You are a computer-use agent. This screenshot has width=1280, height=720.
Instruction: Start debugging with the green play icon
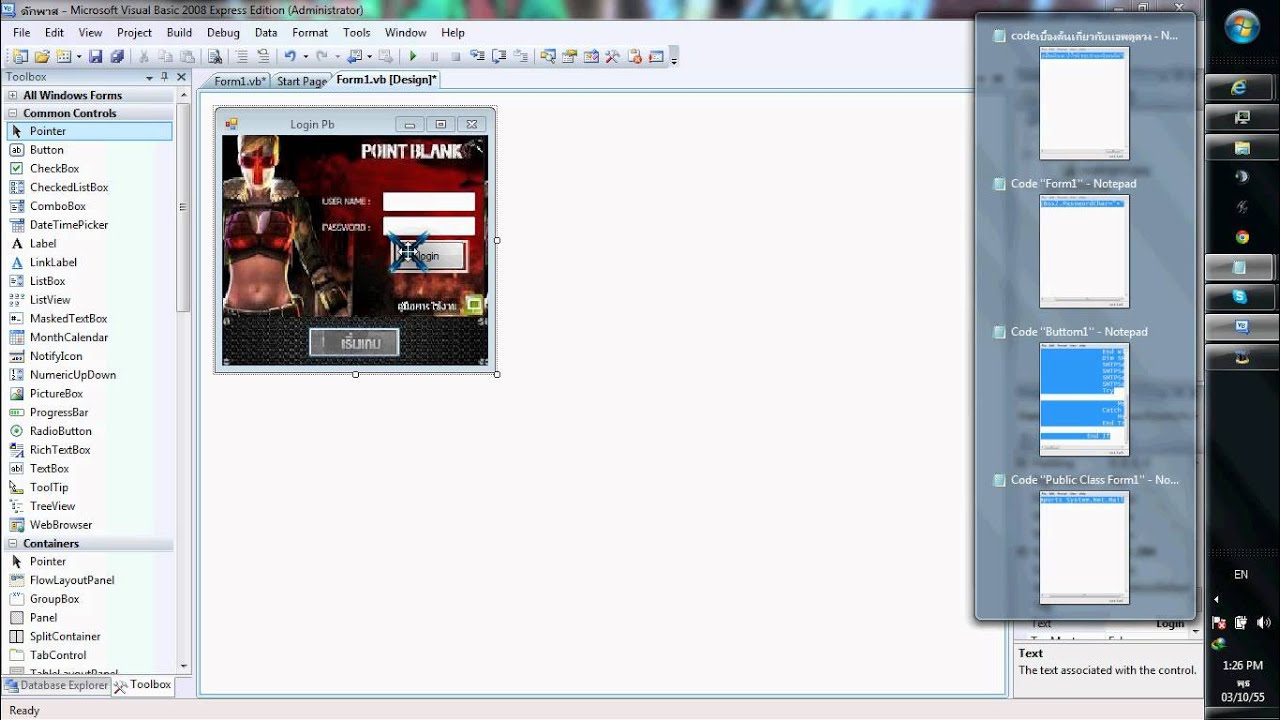point(413,57)
